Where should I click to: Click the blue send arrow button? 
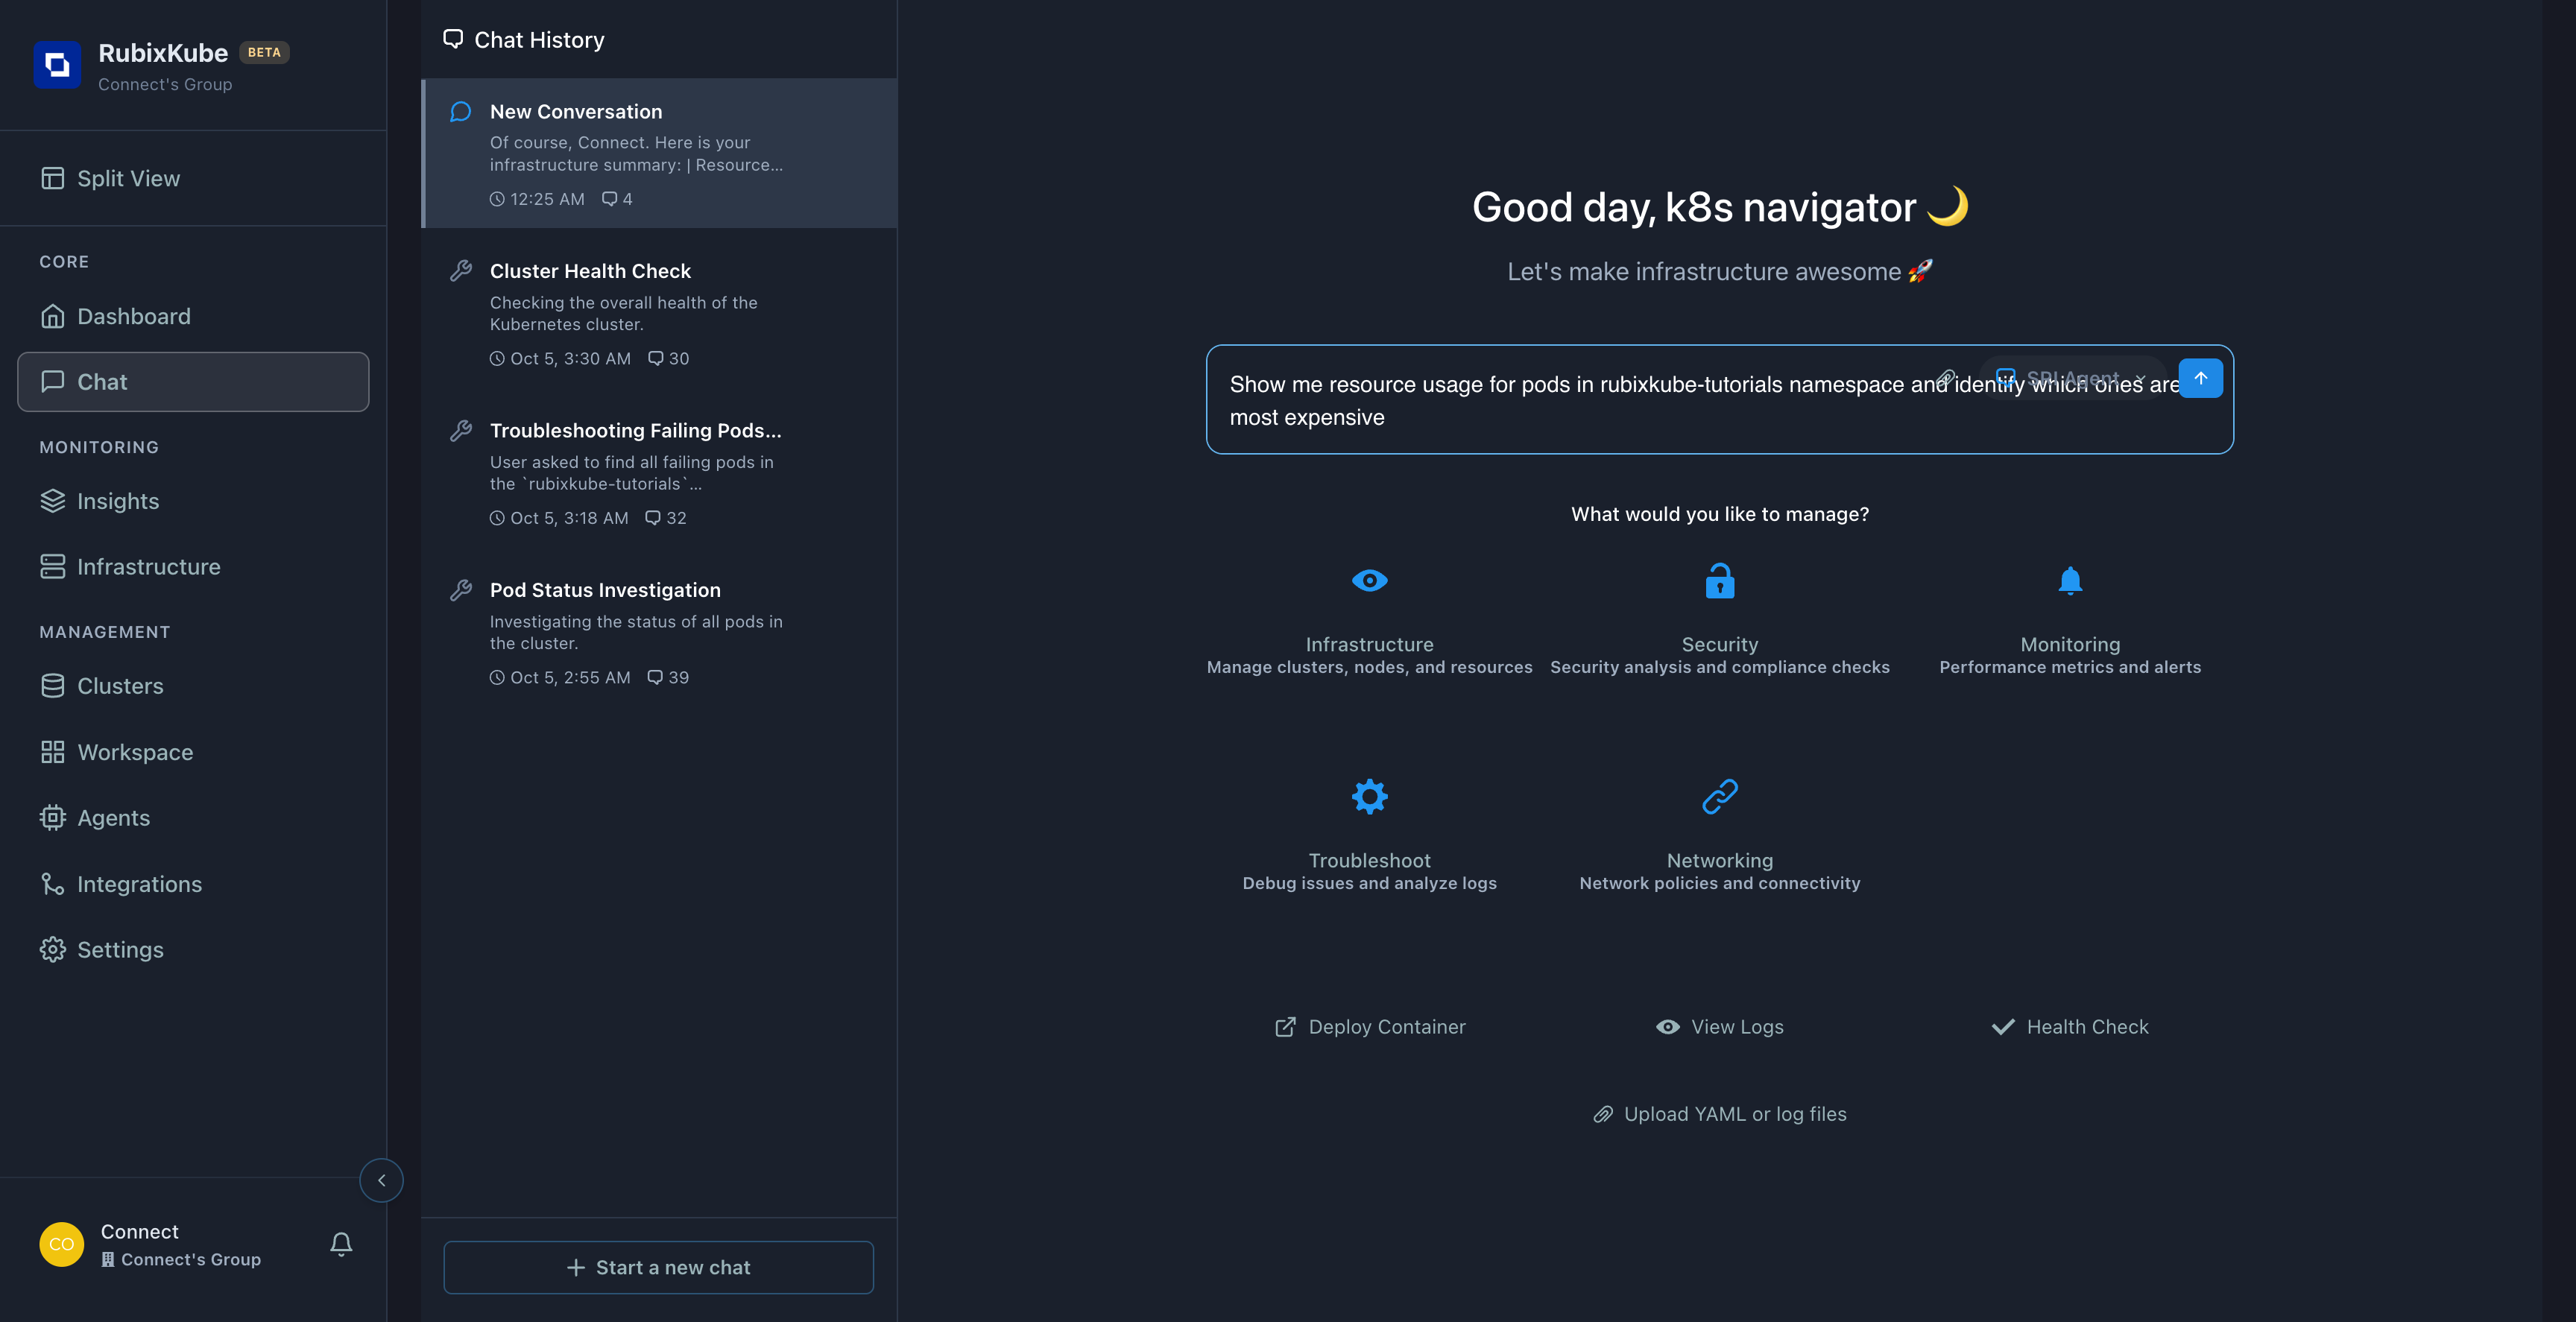2200,378
